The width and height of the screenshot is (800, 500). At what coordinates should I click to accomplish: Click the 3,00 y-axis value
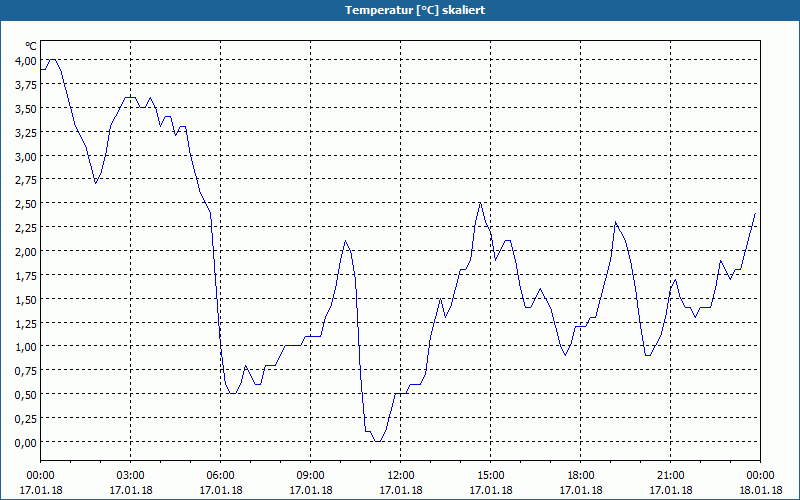tap(26, 156)
